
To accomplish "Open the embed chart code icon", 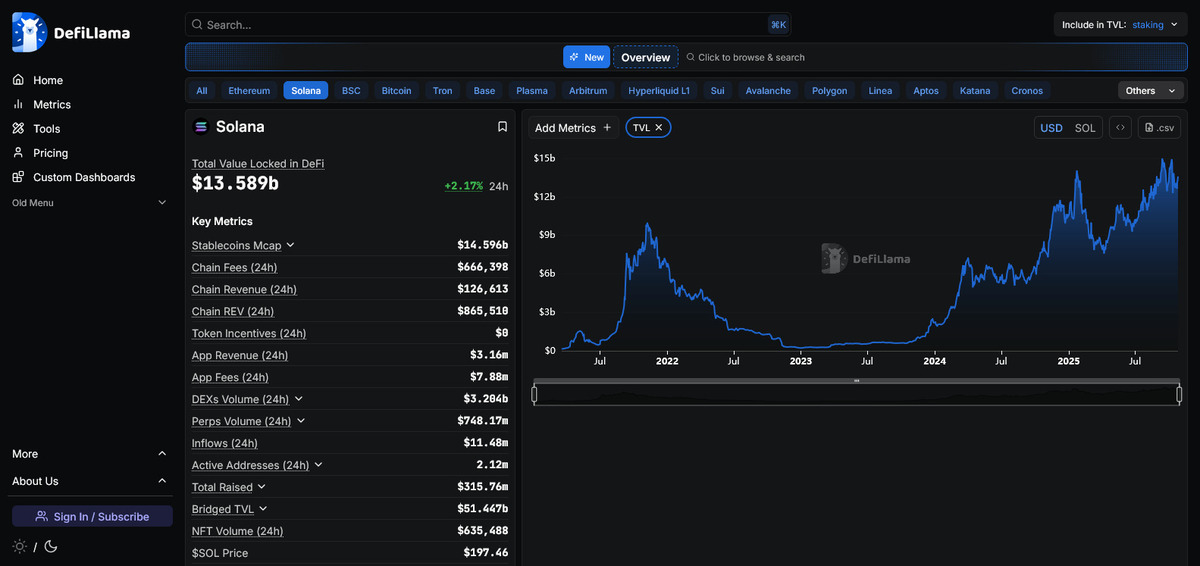I will [x=1120, y=128].
